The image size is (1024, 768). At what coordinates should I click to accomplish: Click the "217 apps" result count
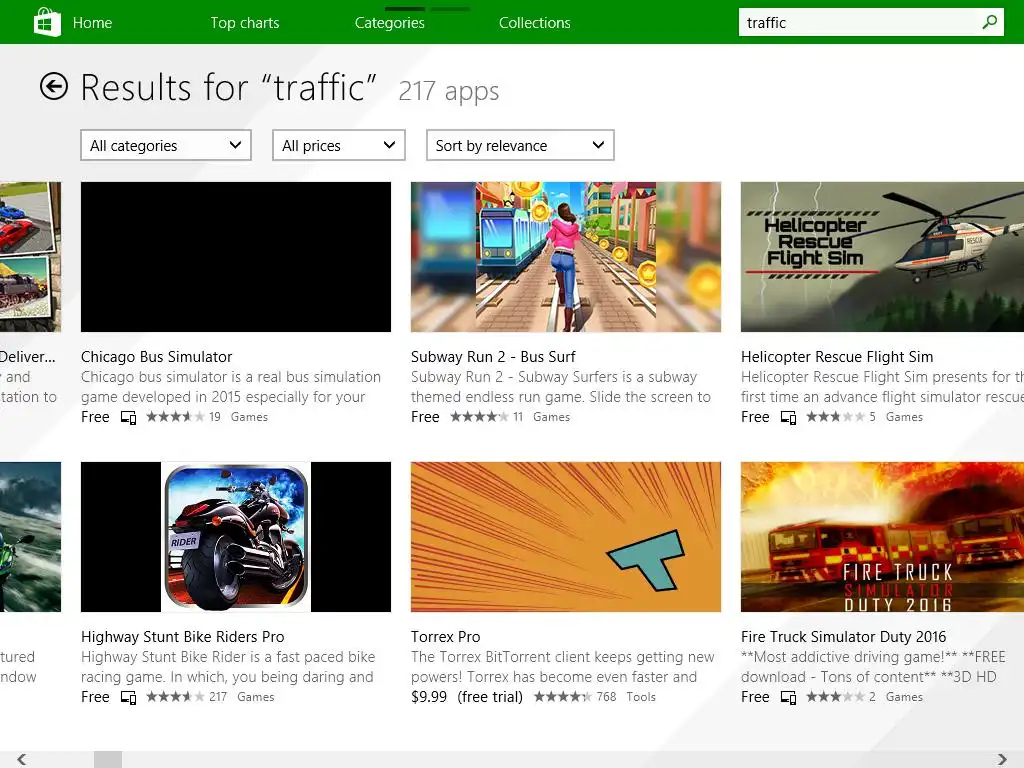tap(449, 91)
